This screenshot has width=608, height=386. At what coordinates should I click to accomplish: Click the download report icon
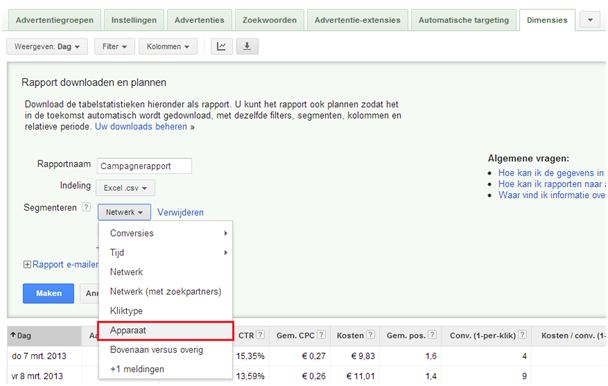tap(247, 47)
